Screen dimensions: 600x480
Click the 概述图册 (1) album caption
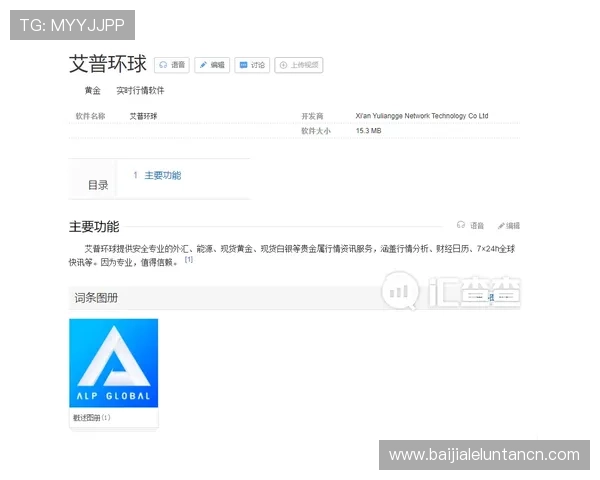(92, 418)
